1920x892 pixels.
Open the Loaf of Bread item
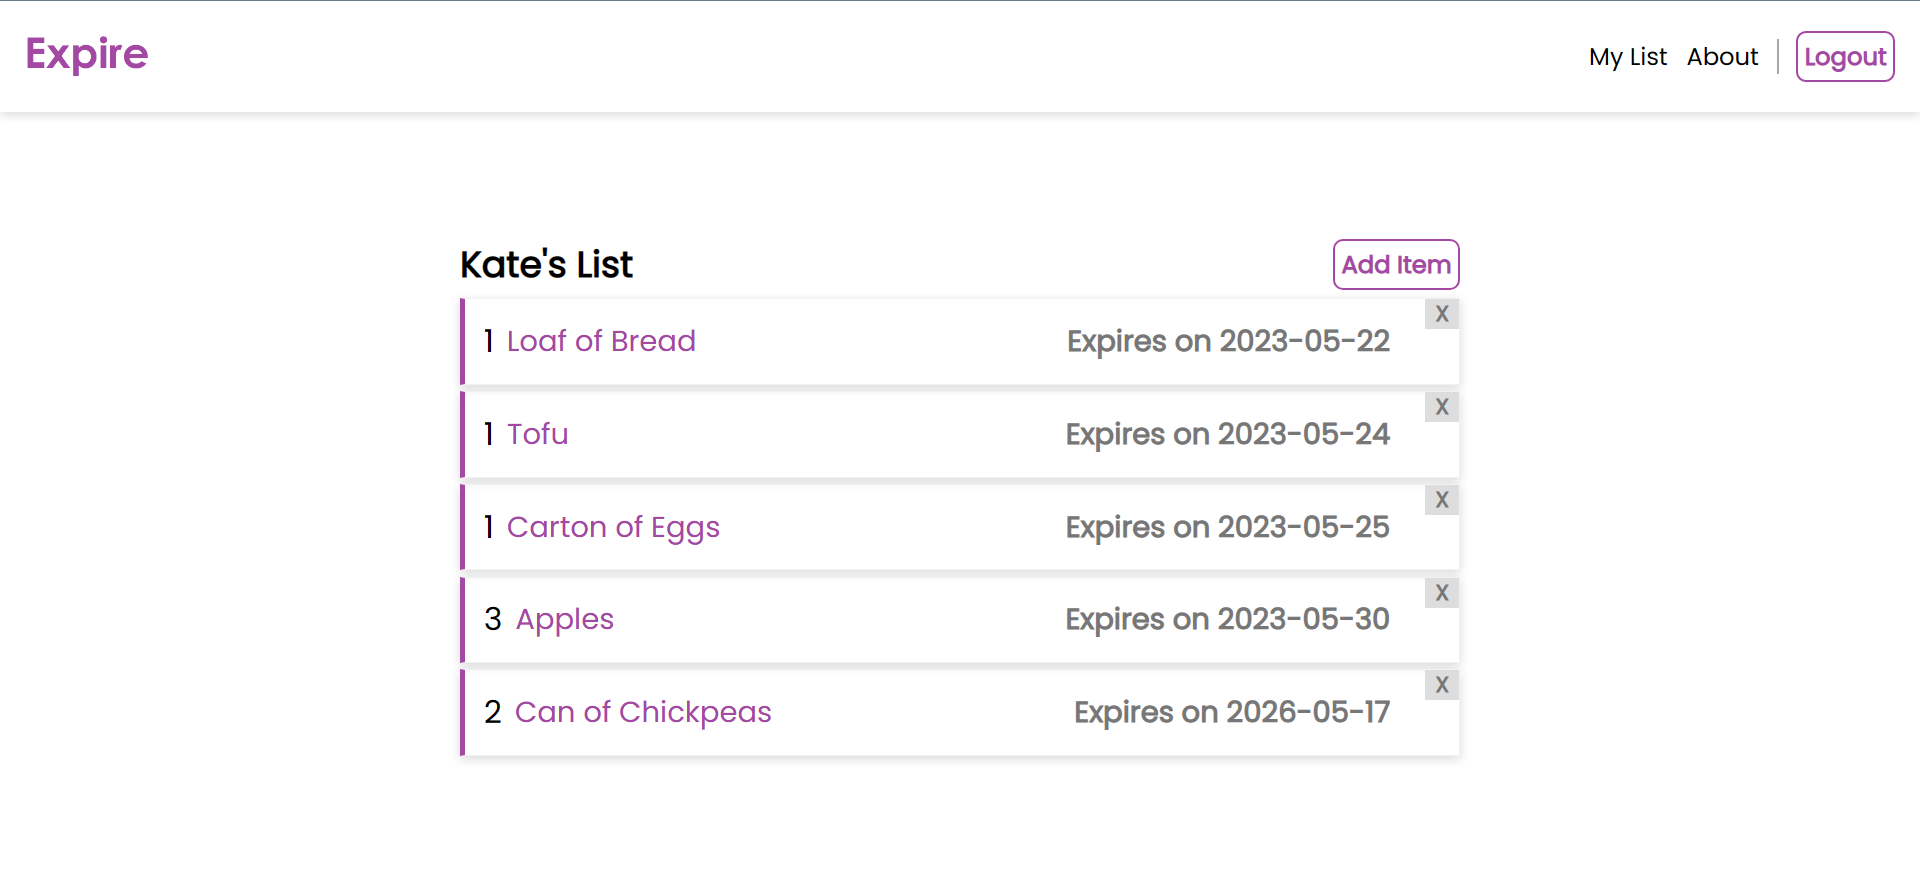coord(601,341)
